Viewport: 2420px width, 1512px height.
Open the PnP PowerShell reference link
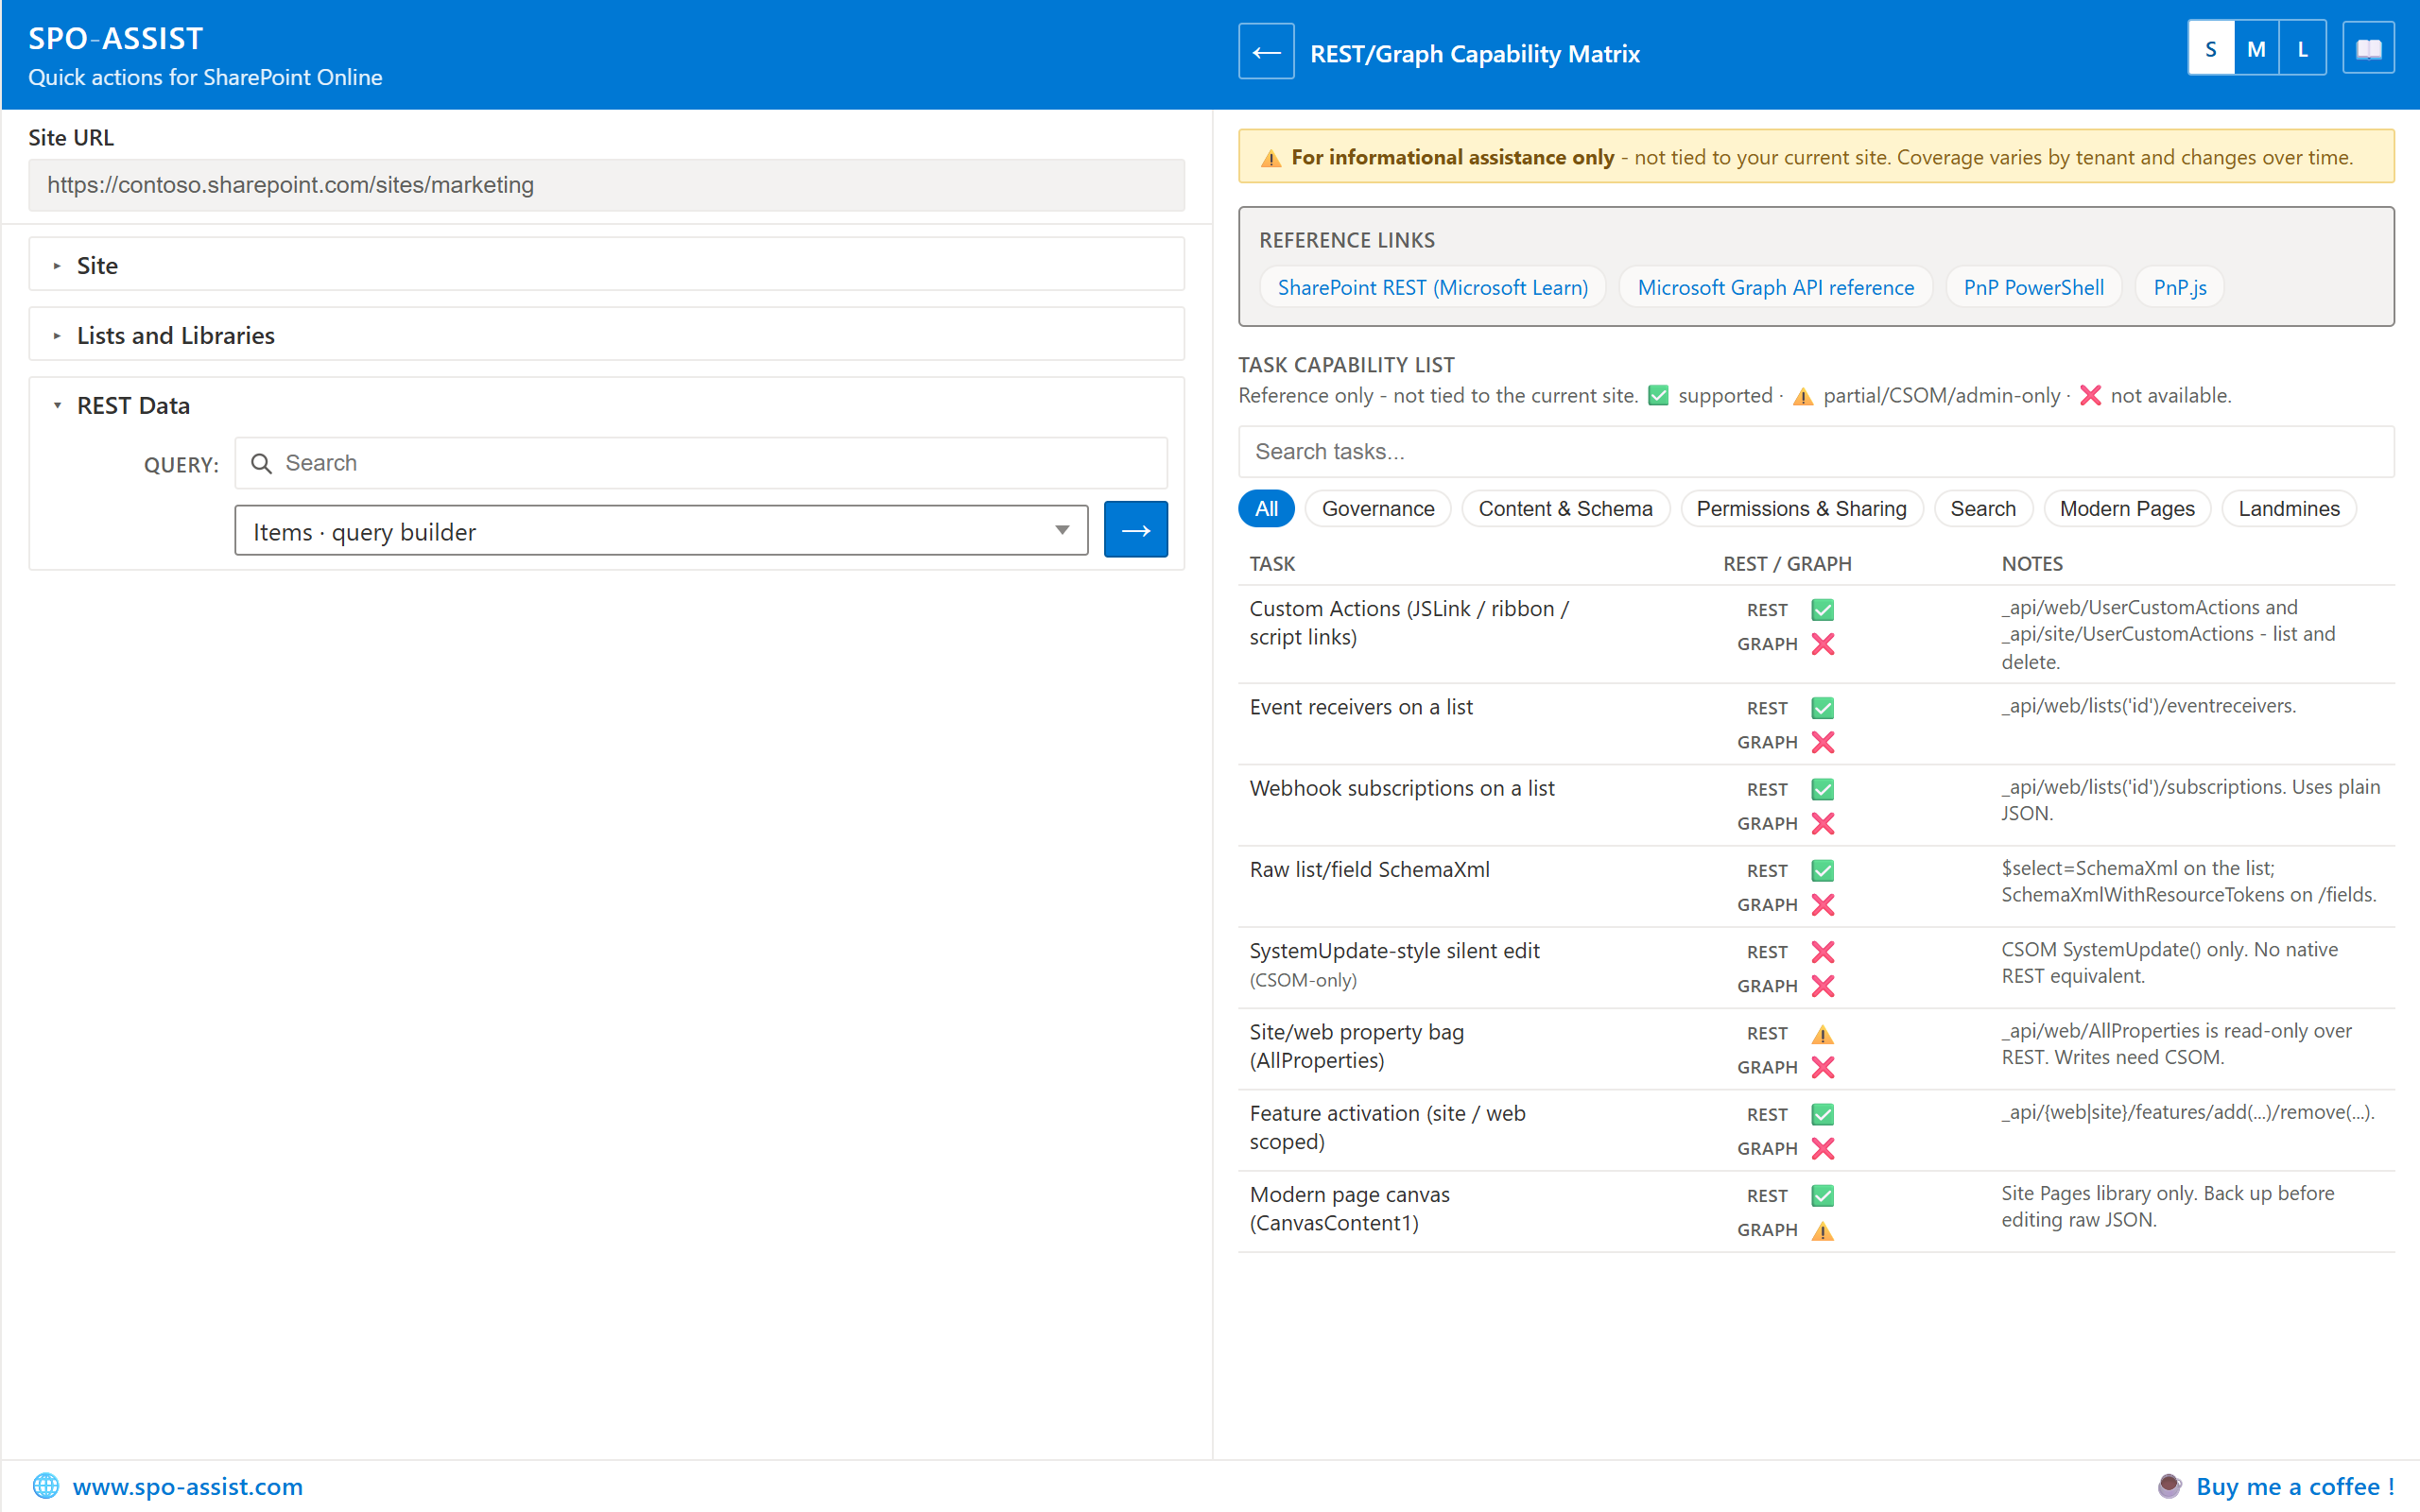[x=2033, y=287]
